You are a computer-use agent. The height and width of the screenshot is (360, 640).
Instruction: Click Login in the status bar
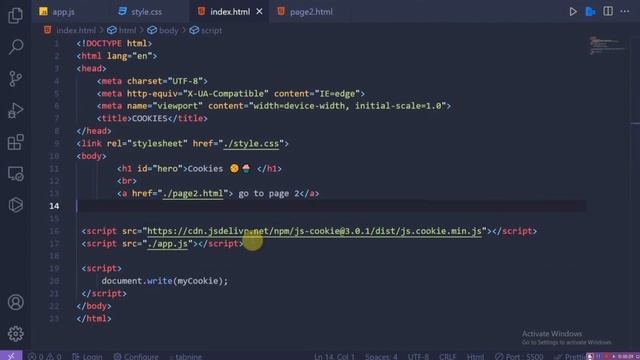(87, 356)
